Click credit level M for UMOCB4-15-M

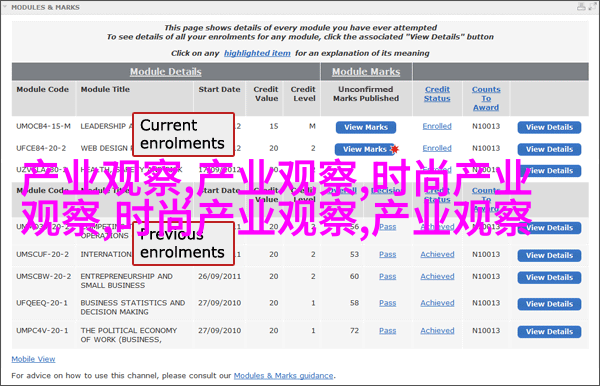[x=312, y=126]
